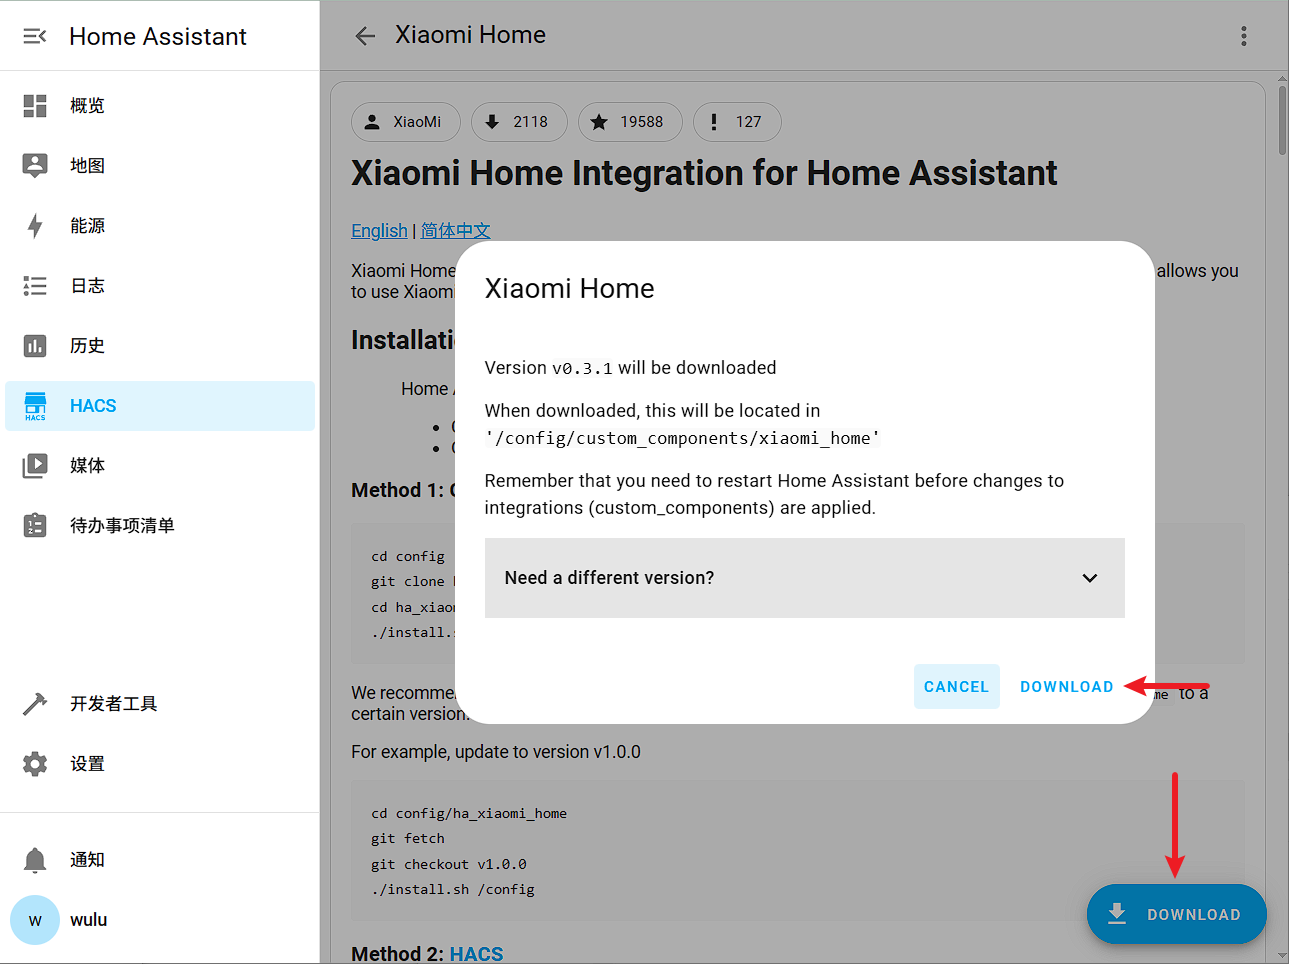Click the Home Assistant sidebar title
Image resolution: width=1289 pixels, height=964 pixels.
coord(158,37)
